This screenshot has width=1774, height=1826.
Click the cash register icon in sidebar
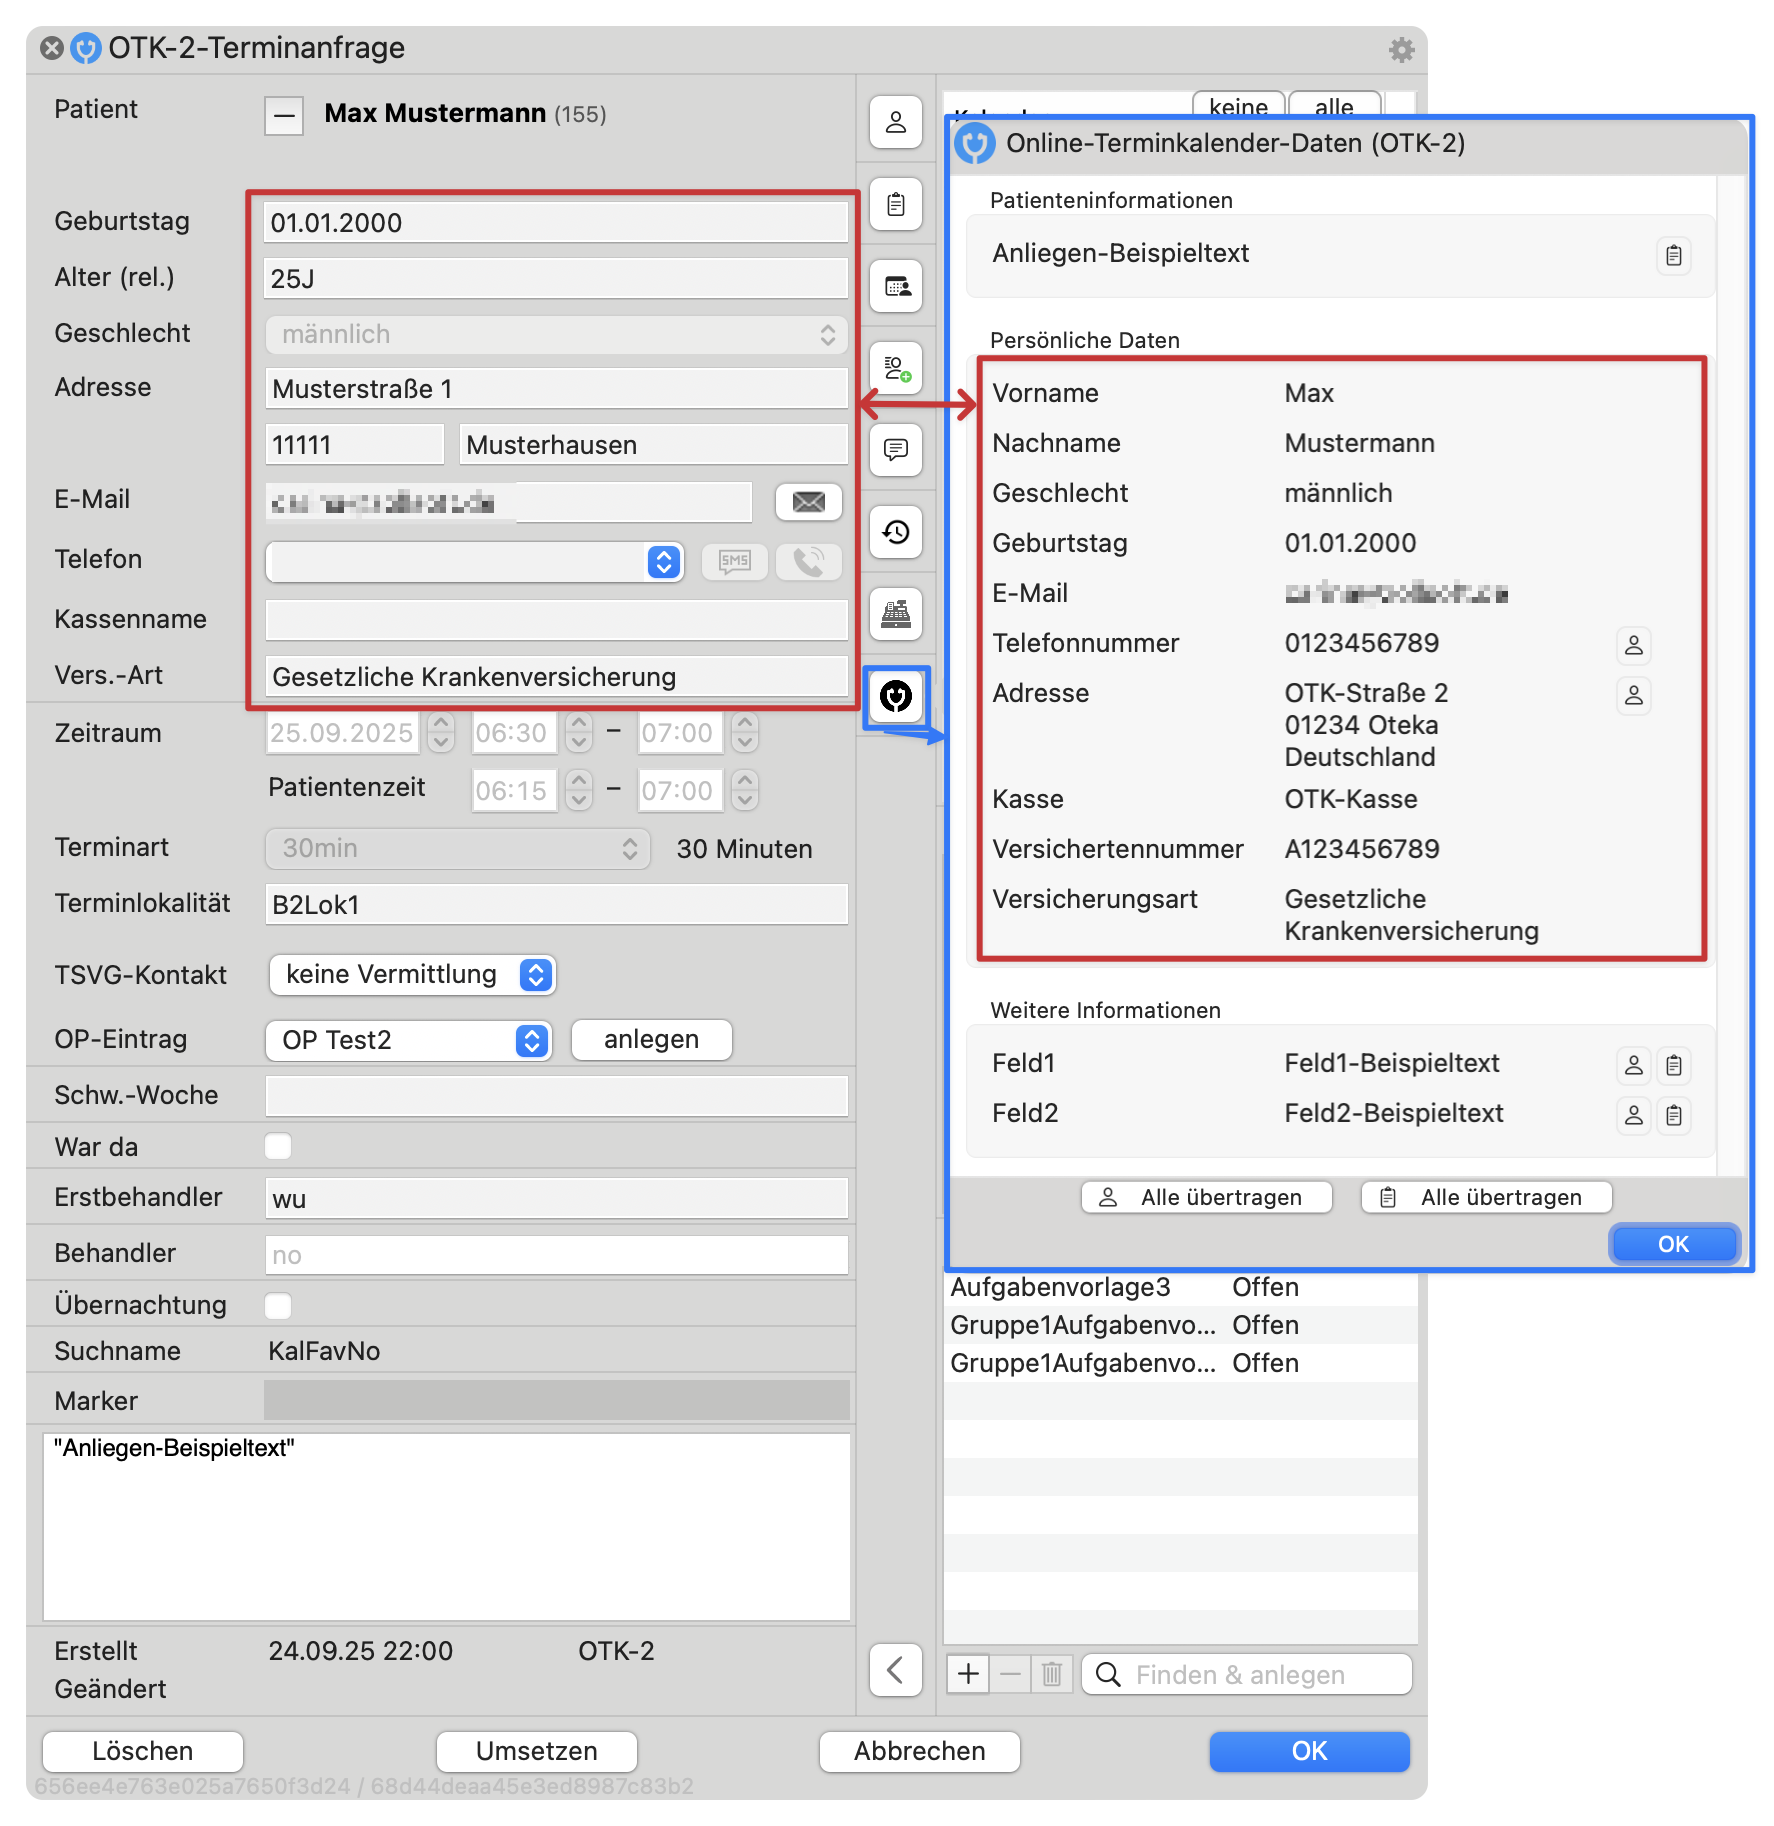(895, 614)
